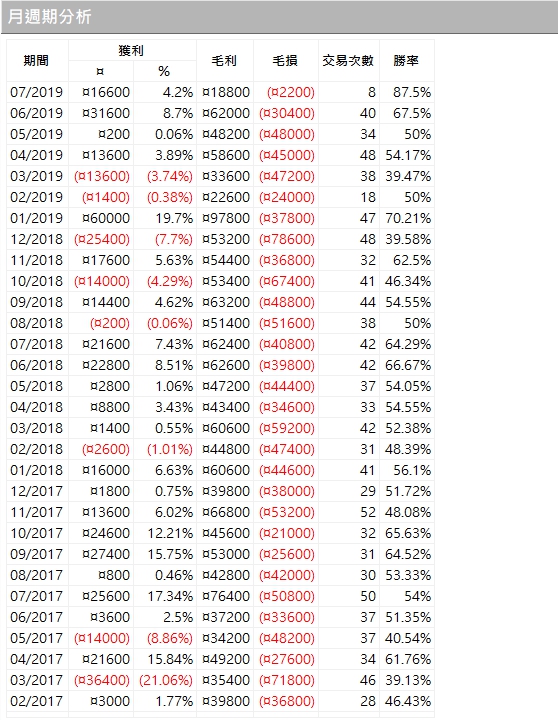Screen dimensions: 558x720
Task: Click the 毛利 column header
Action: (x=225, y=61)
